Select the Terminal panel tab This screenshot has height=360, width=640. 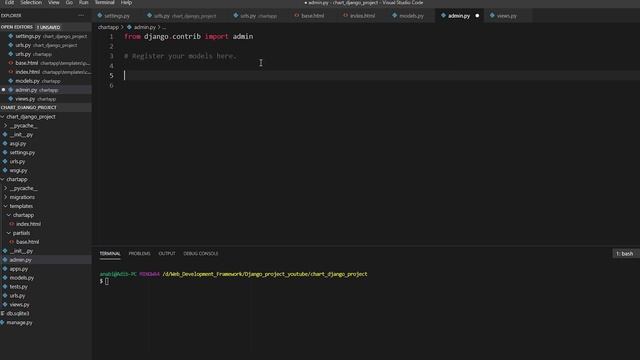[110, 253]
